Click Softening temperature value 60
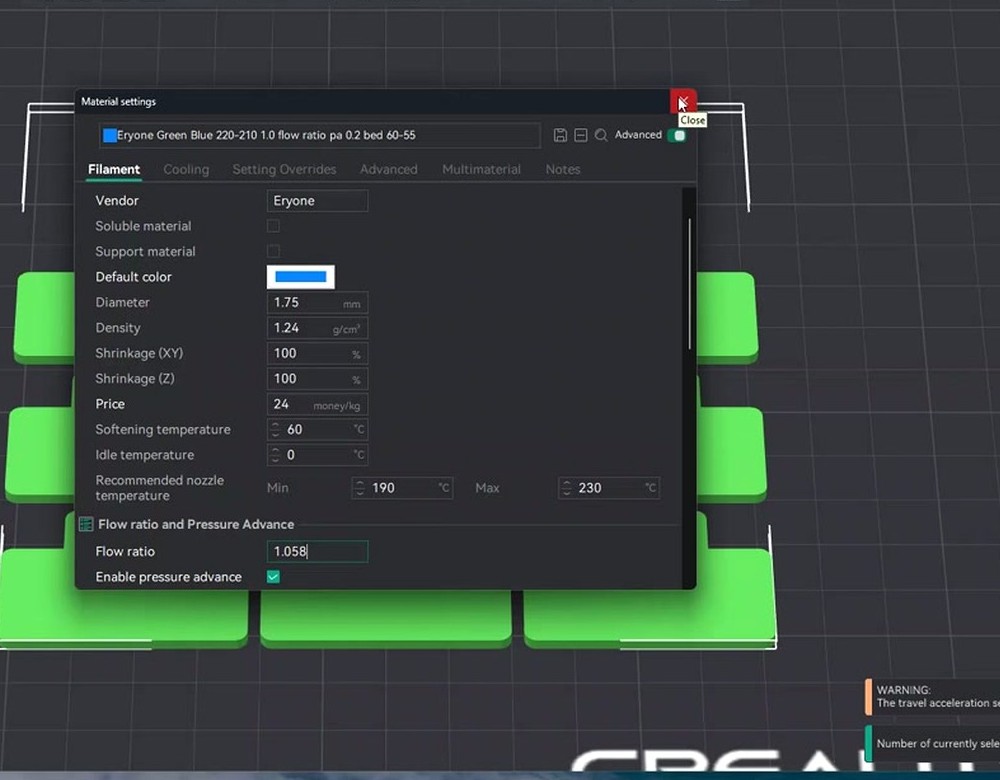This screenshot has height=780, width=1000. [x=295, y=429]
